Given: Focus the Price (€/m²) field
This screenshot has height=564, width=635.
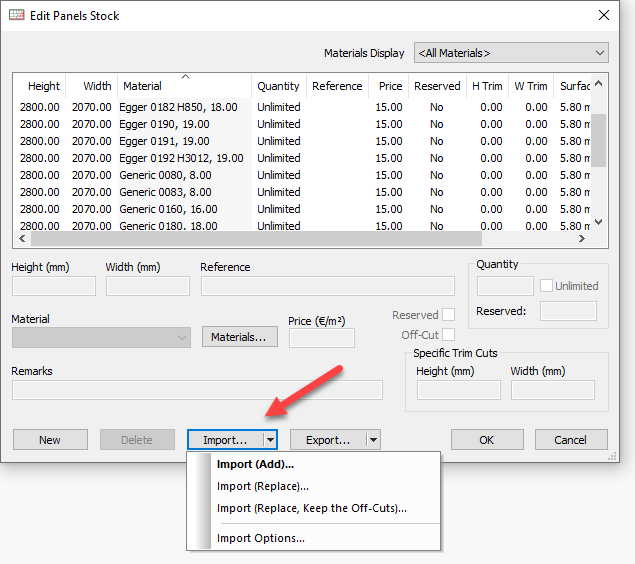Looking at the screenshot, I should pyautogui.click(x=322, y=338).
